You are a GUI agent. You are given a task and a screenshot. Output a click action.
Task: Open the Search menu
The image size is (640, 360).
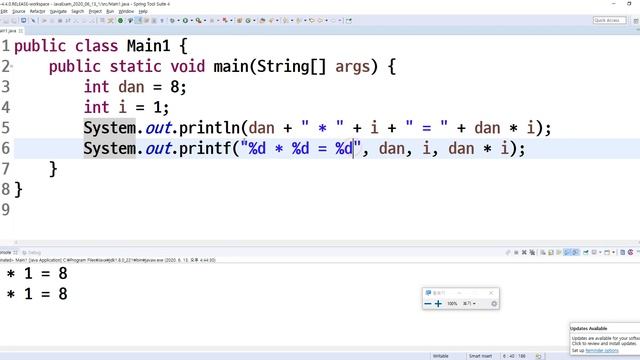pos(78,11)
